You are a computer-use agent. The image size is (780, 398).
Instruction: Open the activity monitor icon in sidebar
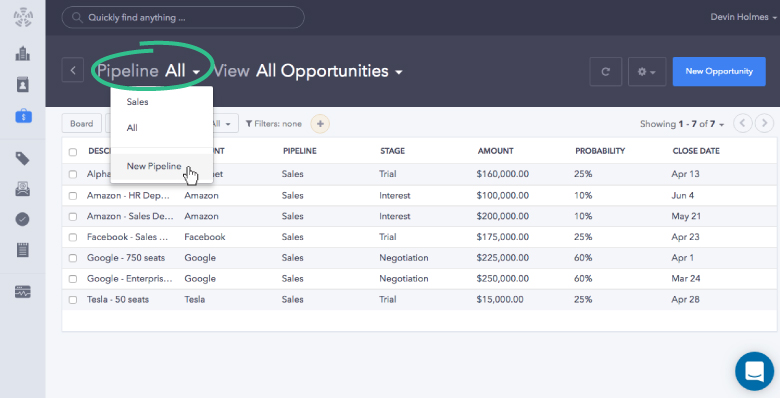pos(22,292)
